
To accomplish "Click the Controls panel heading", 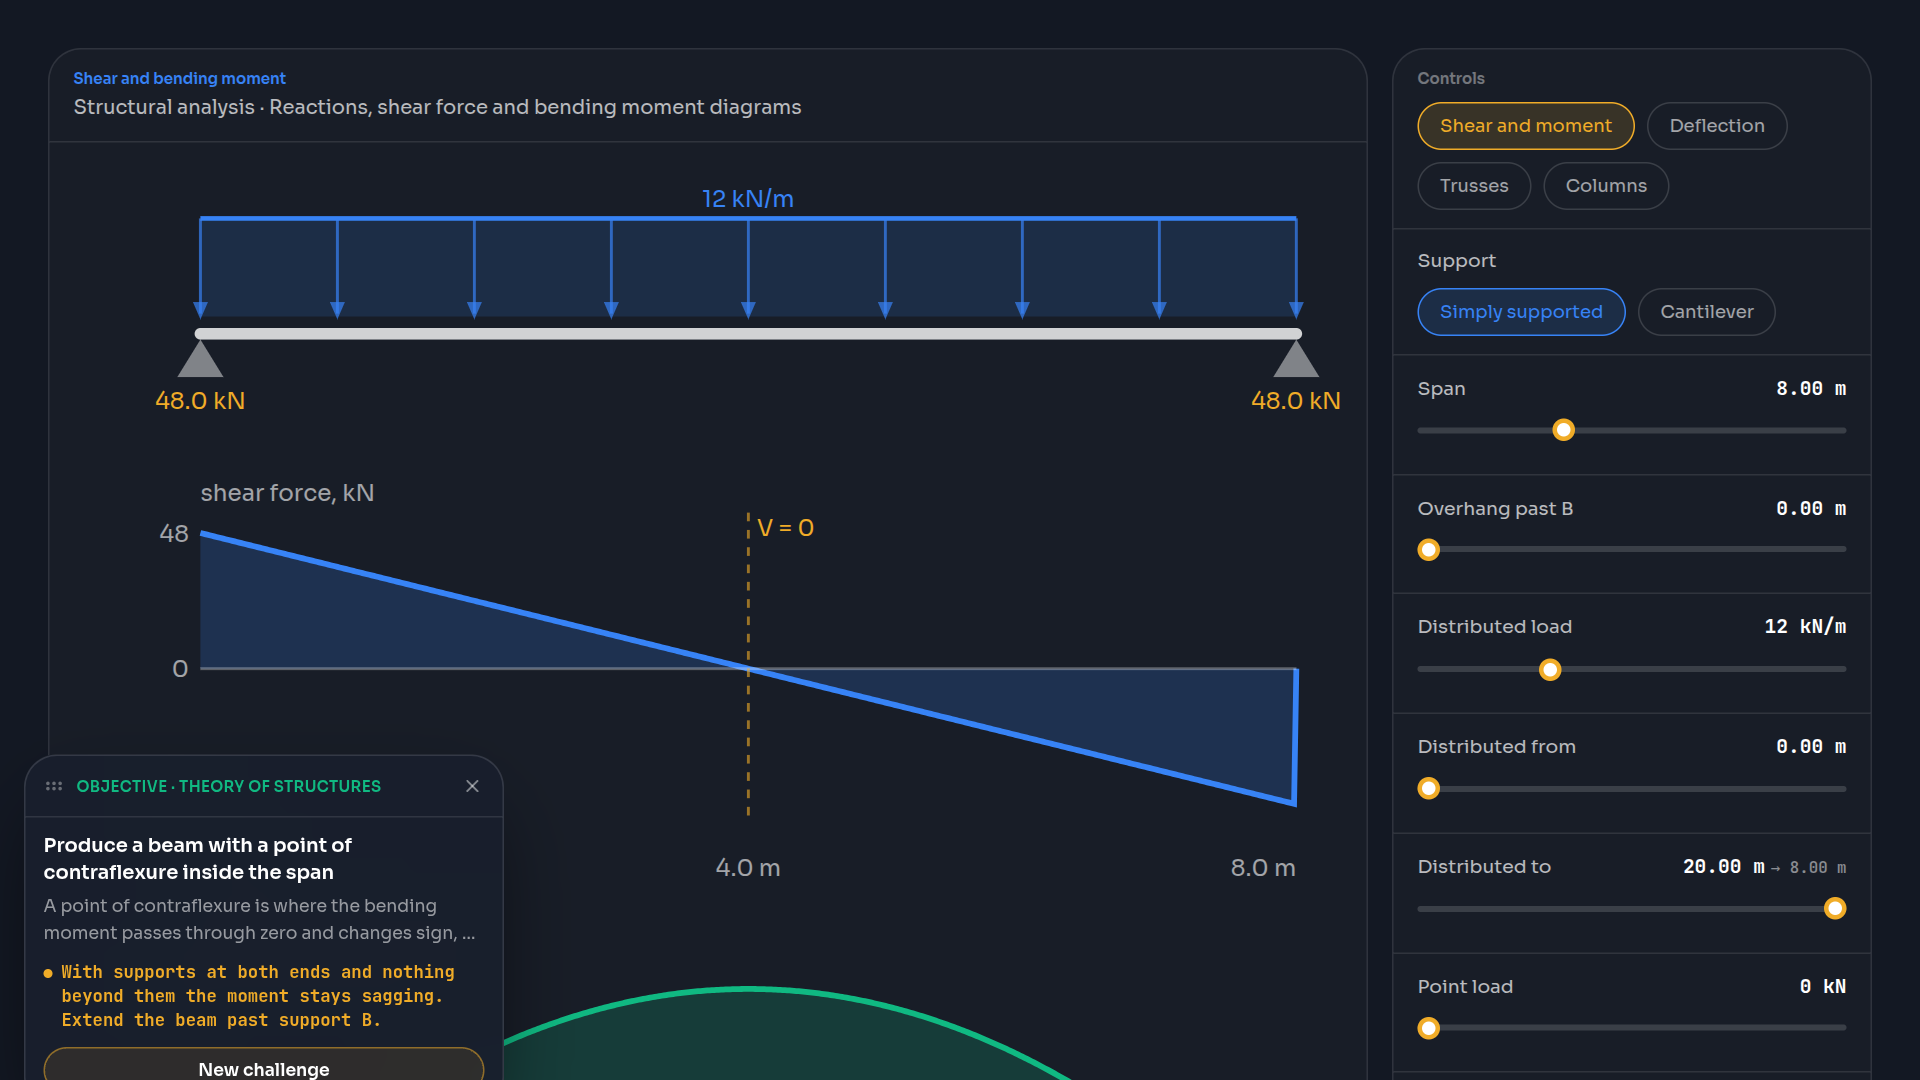I will tap(1451, 78).
